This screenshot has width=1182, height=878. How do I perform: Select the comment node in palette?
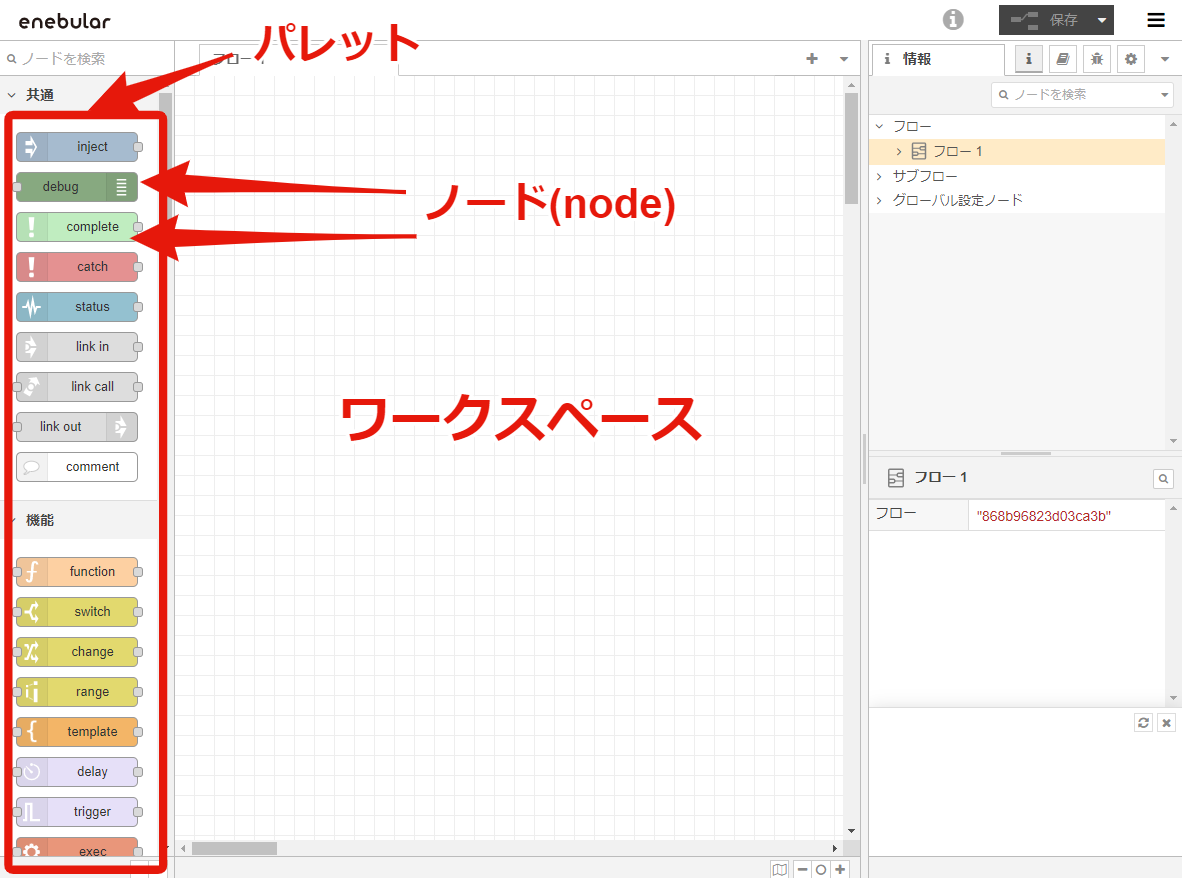click(x=77, y=467)
